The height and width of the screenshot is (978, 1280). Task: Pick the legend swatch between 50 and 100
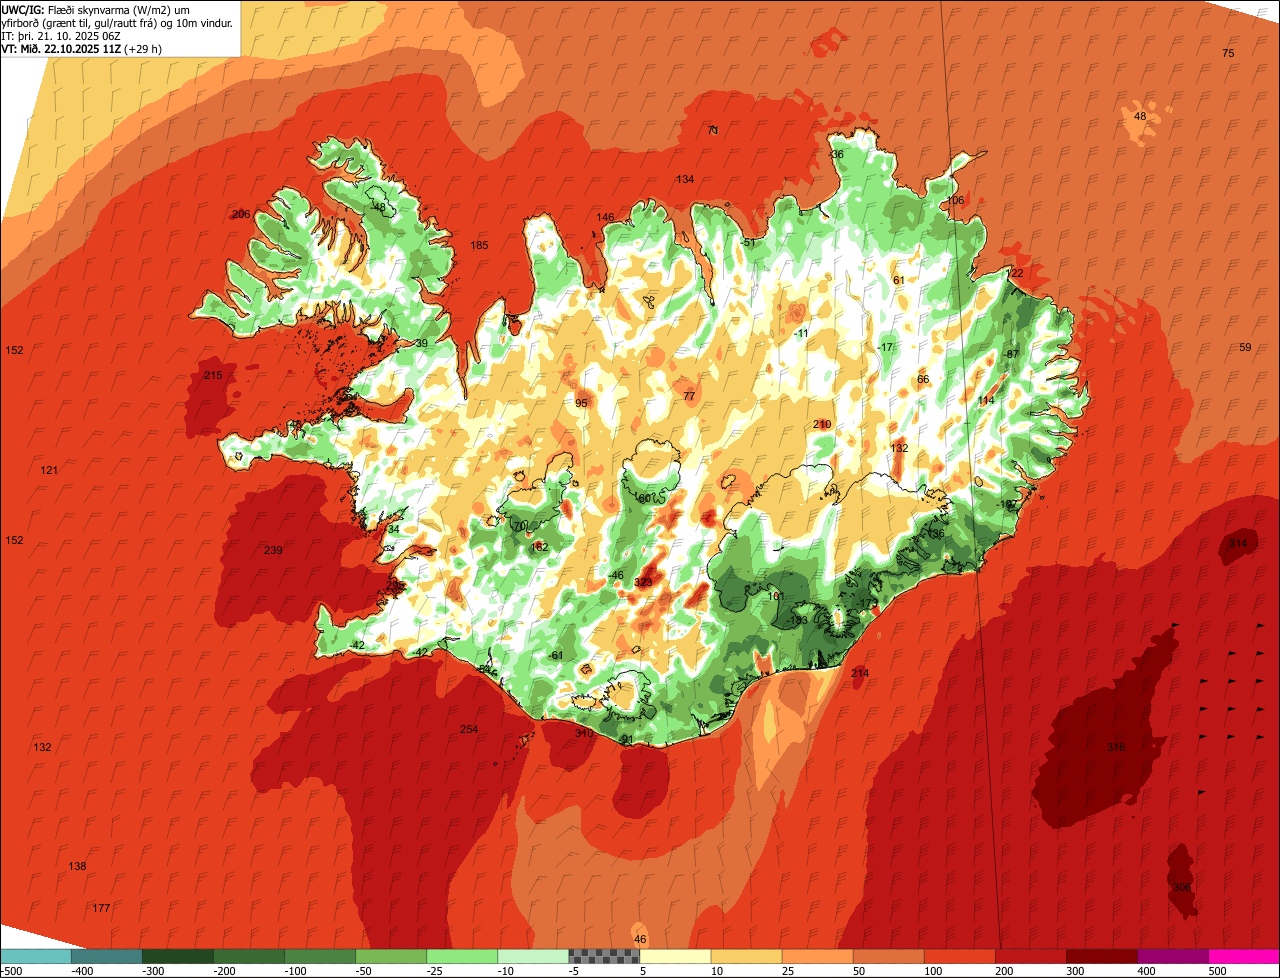888,956
